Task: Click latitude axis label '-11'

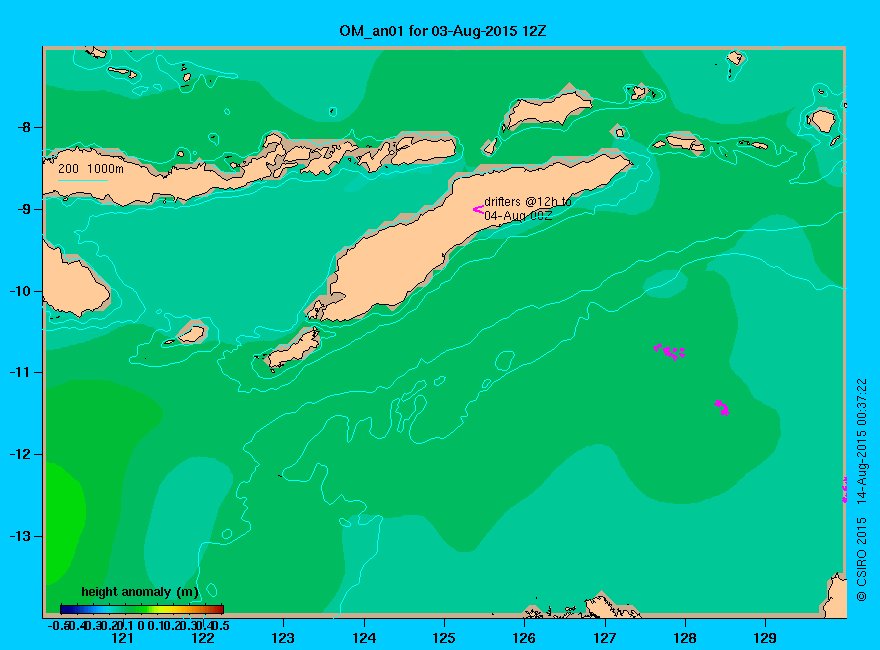Action: (21, 372)
